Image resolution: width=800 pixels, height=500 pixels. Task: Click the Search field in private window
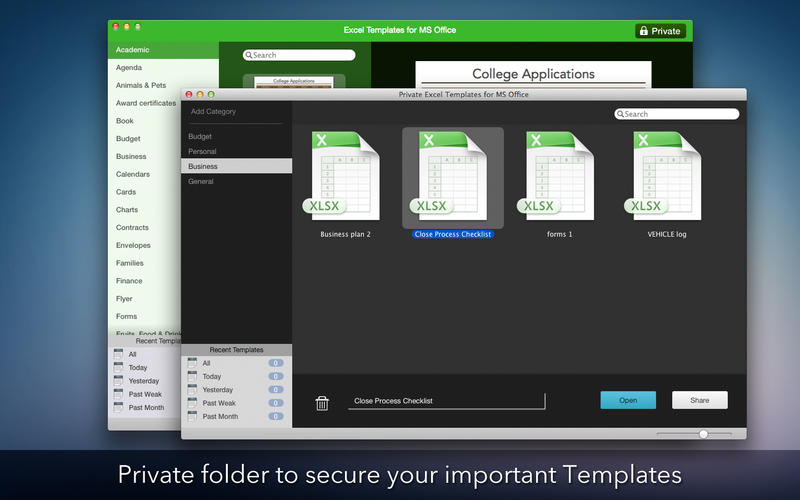point(677,114)
